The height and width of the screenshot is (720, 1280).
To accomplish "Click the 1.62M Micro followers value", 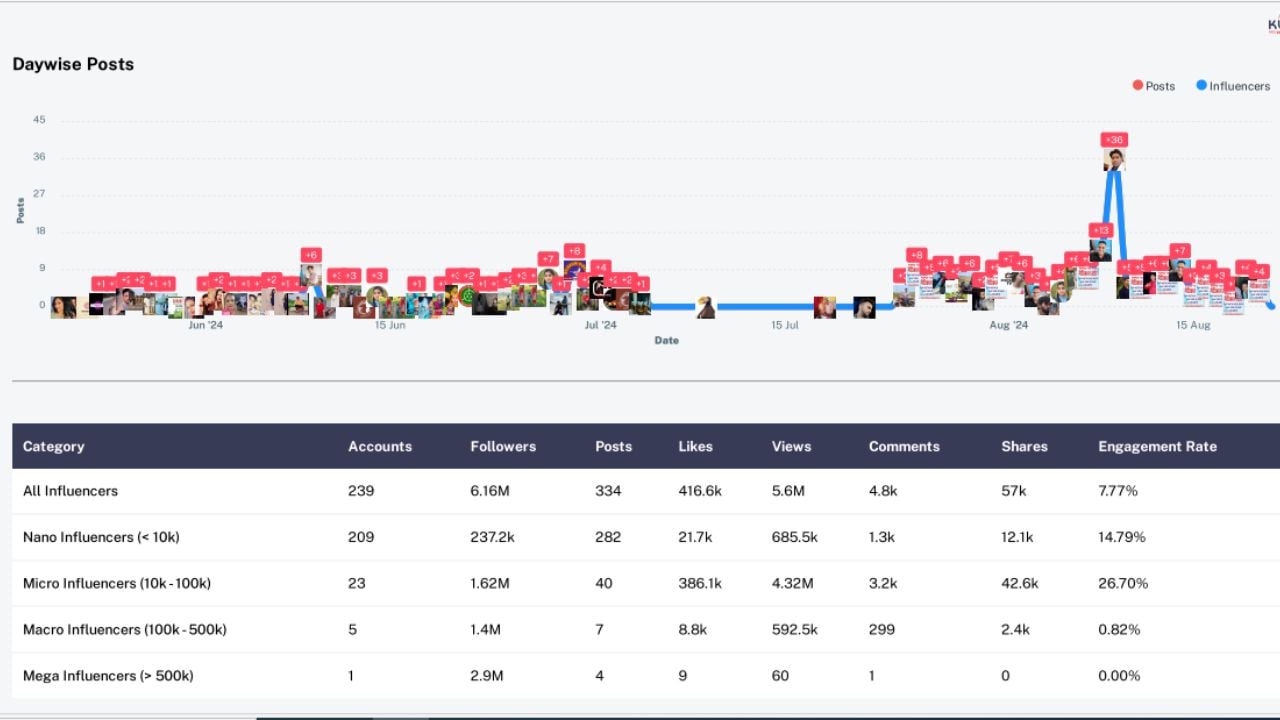I will pos(490,583).
